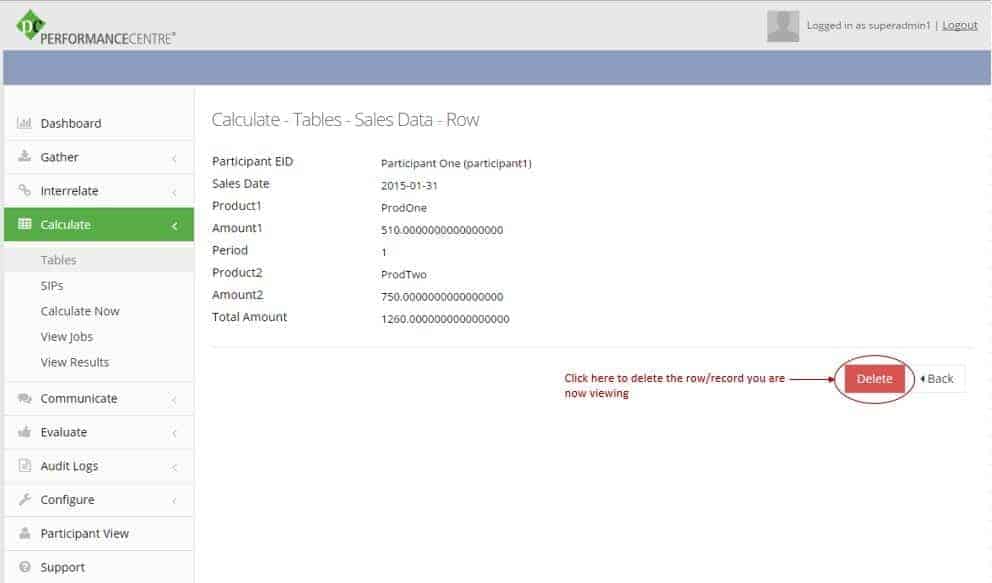
Task: Open View Jobs submenu link
Action: click(x=66, y=336)
